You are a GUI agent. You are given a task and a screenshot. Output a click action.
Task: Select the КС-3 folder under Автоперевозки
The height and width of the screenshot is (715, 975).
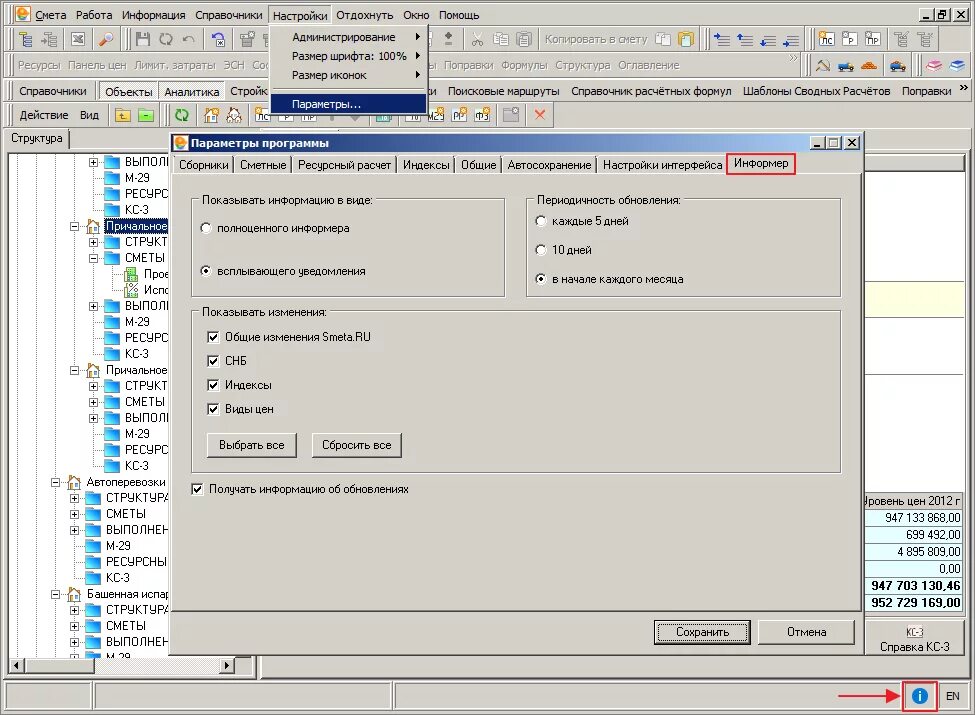click(118, 578)
